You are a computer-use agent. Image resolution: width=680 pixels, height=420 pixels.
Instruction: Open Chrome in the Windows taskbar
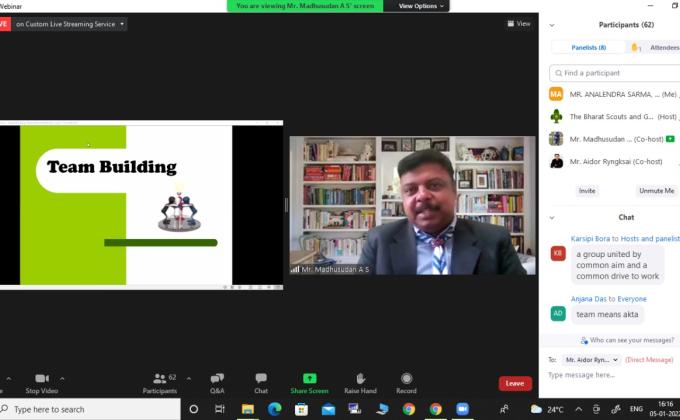(409, 409)
